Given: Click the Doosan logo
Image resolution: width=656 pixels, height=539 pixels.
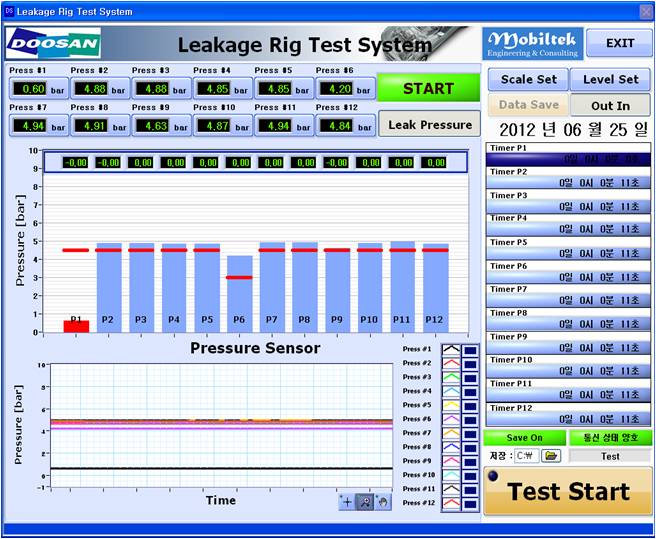Looking at the screenshot, I should [x=53, y=43].
